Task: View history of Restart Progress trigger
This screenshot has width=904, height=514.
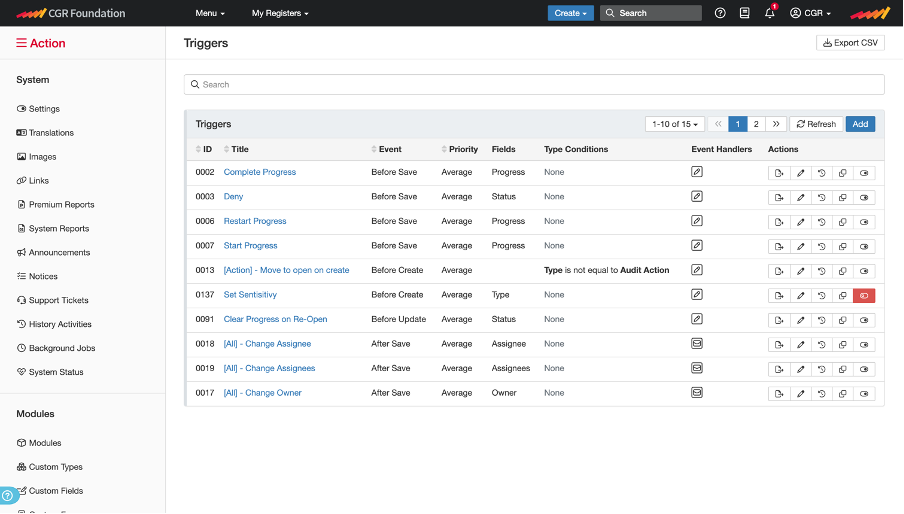Action: pyautogui.click(x=822, y=222)
